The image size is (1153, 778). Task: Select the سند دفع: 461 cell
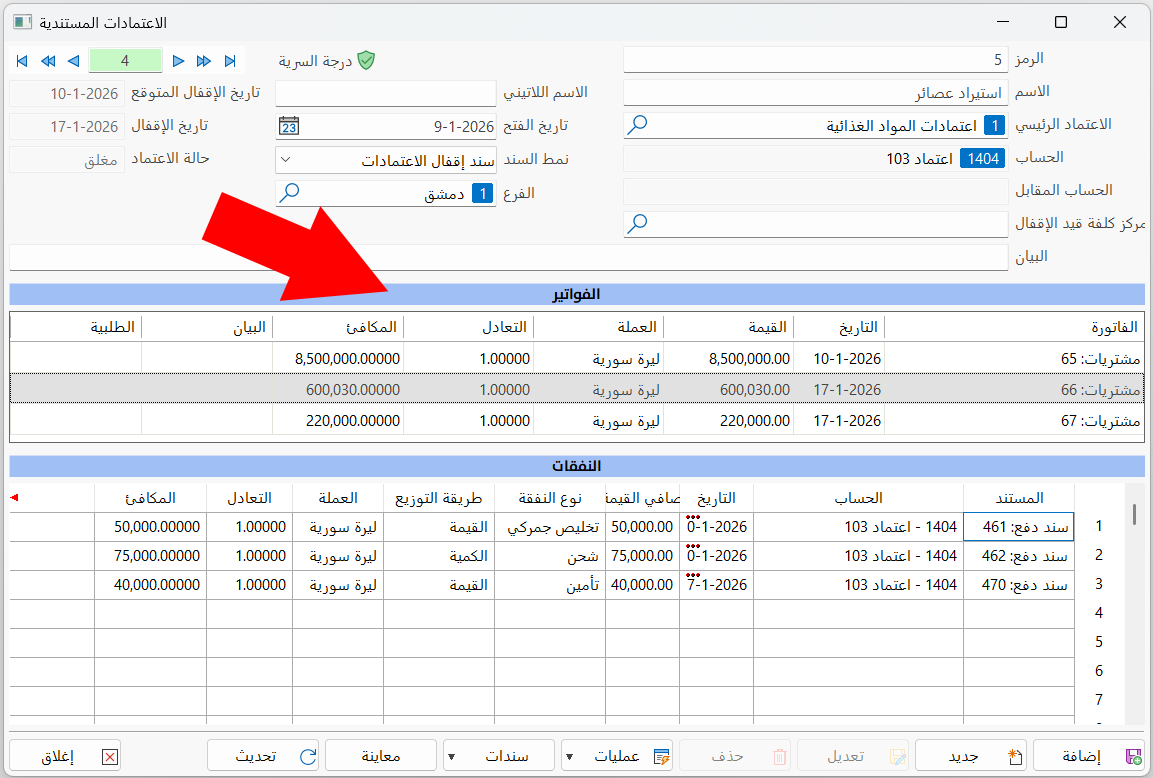pos(1018,527)
